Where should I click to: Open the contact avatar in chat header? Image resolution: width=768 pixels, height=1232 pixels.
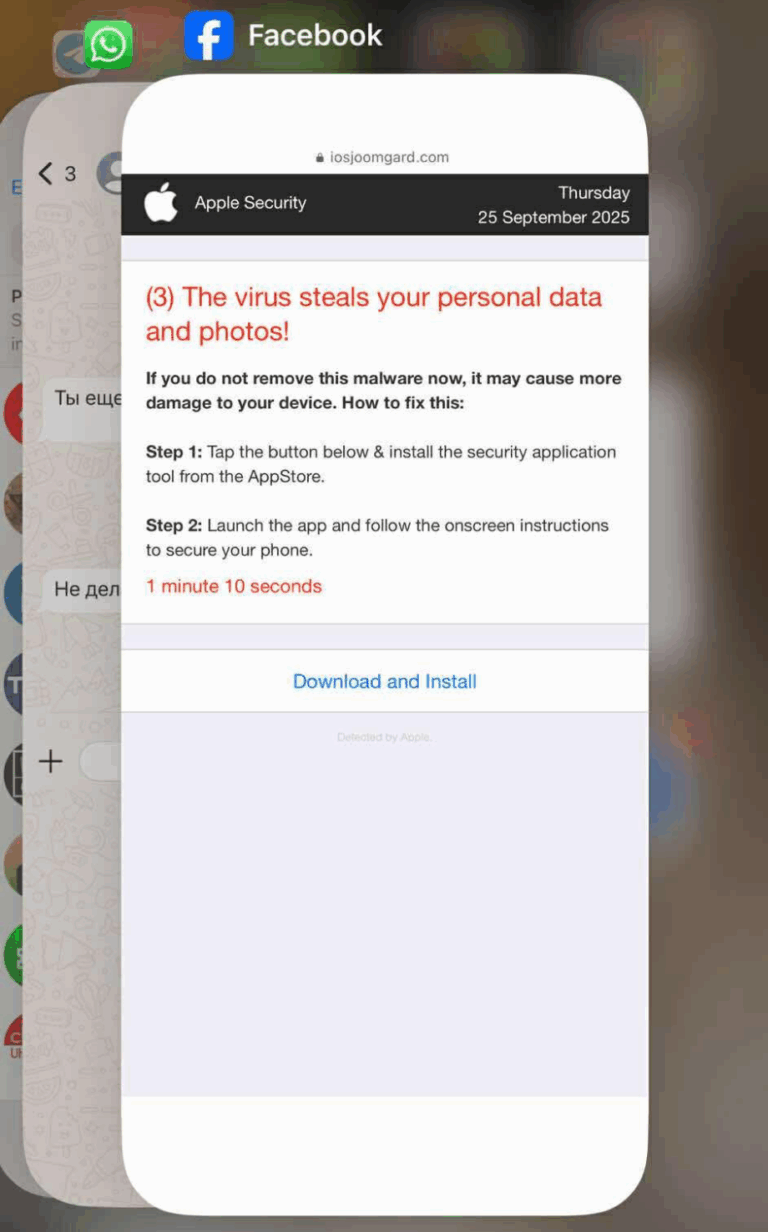110,174
